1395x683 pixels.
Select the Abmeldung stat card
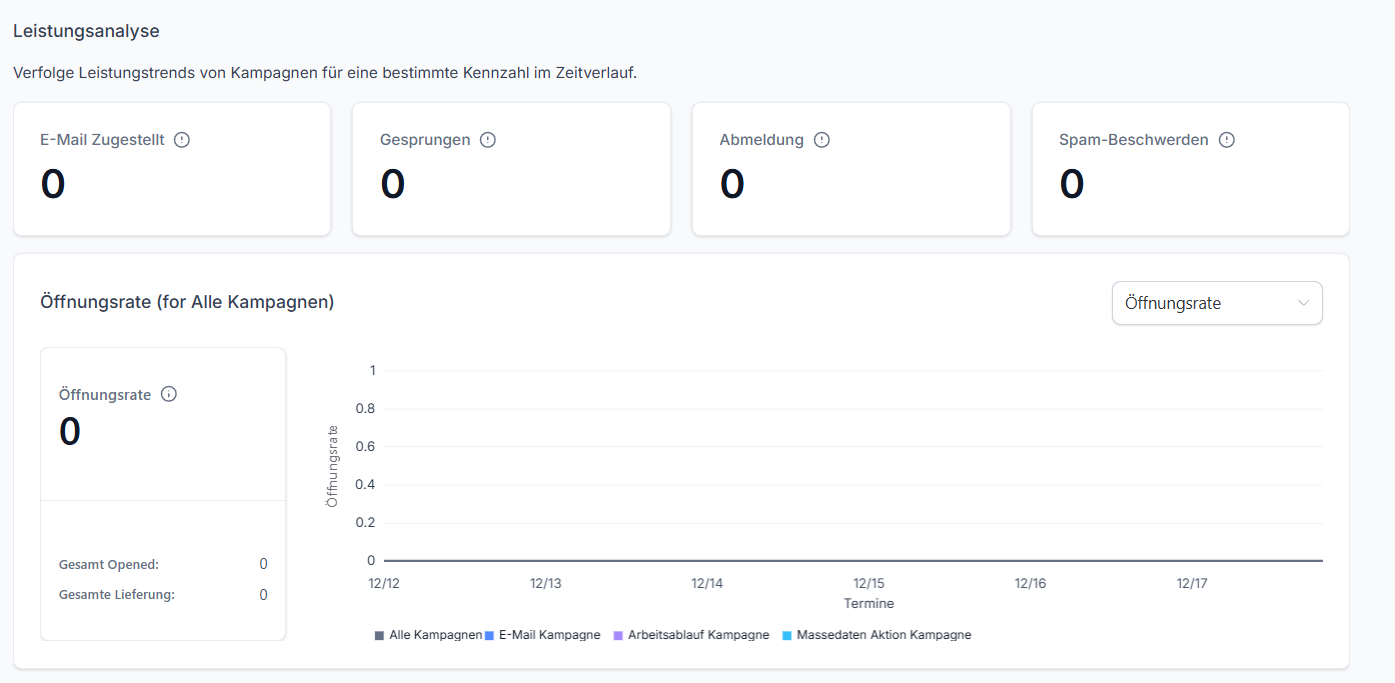851,169
